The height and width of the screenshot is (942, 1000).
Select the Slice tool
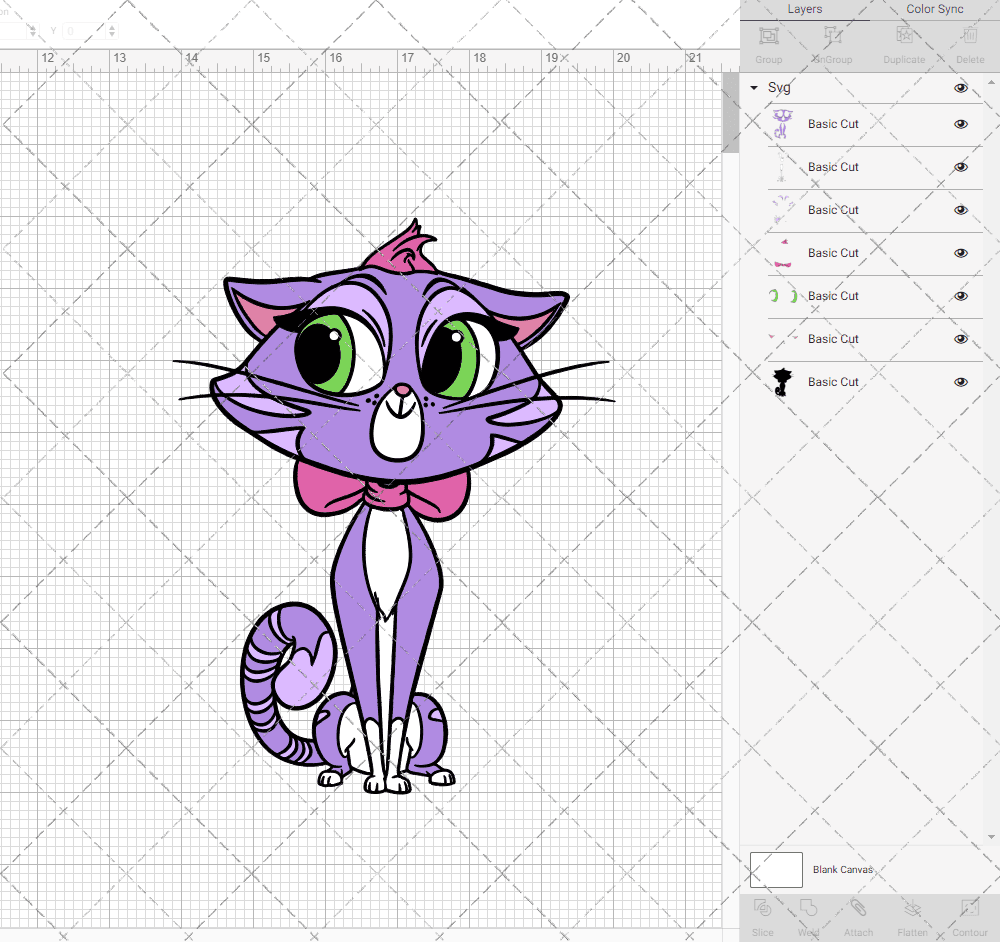[762, 908]
